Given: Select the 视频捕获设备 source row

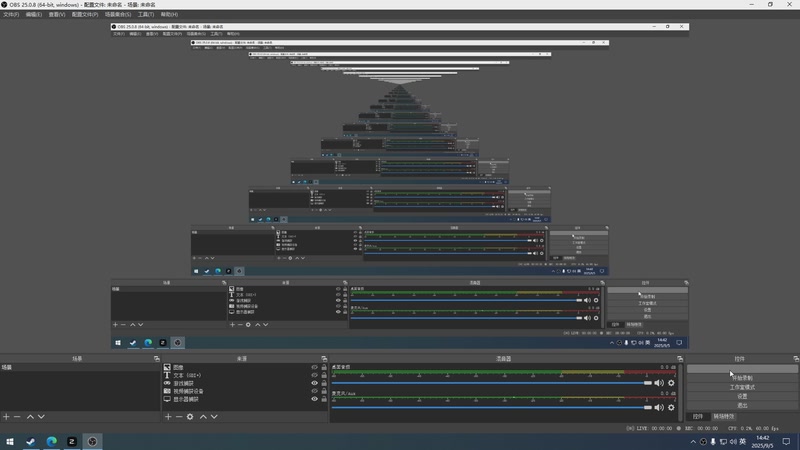Looking at the screenshot, I should pos(245,391).
